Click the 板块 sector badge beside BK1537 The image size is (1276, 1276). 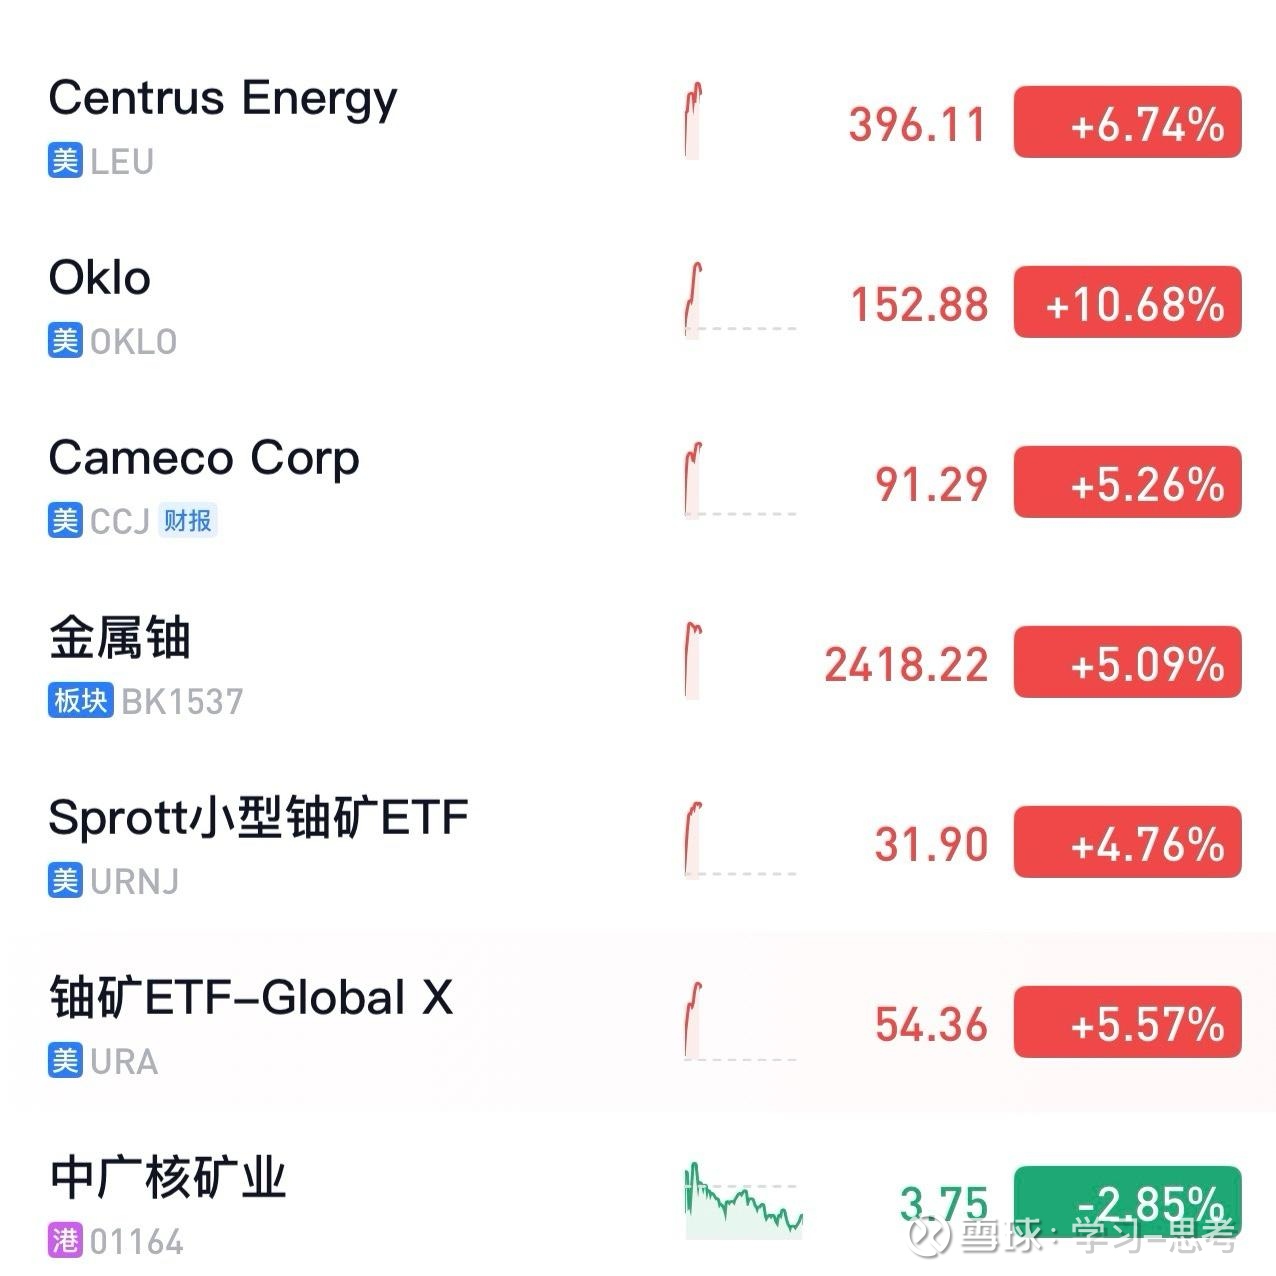coord(80,701)
